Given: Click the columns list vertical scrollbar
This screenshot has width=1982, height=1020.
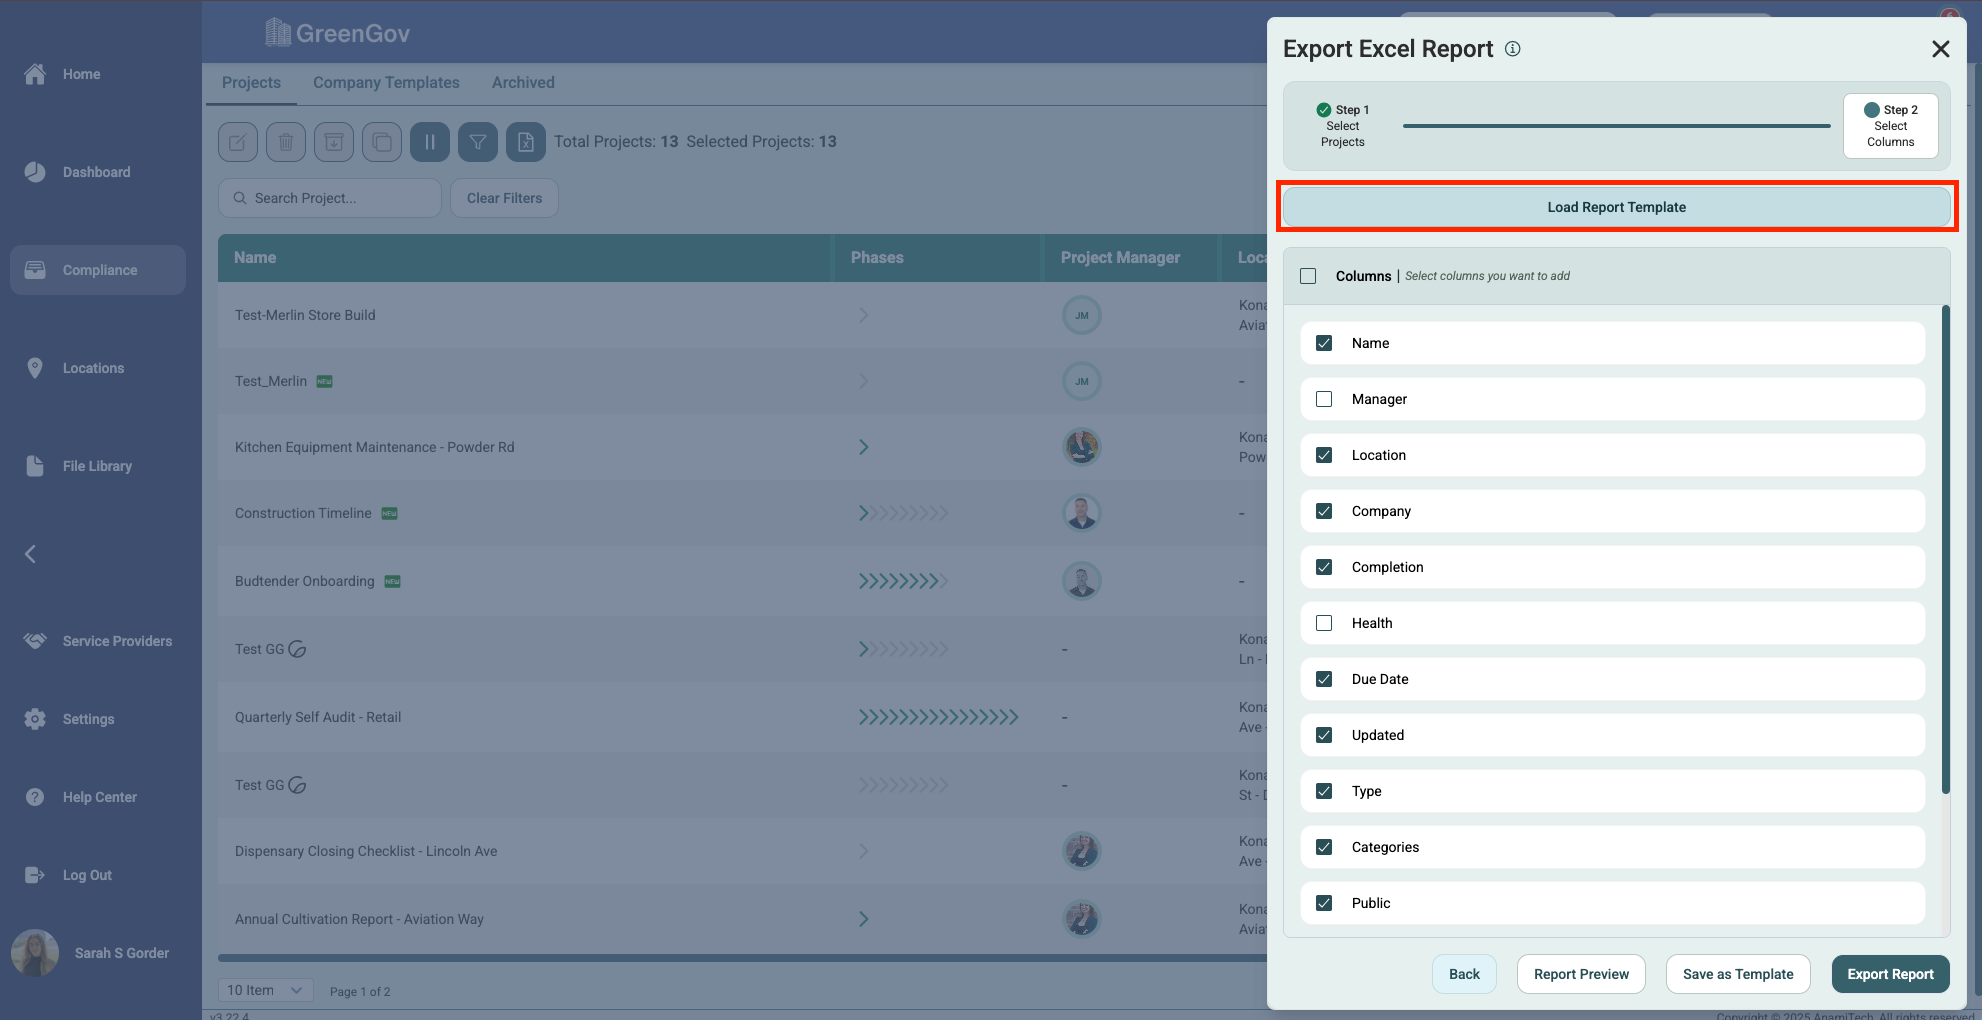Looking at the screenshot, I should pos(1945,550).
